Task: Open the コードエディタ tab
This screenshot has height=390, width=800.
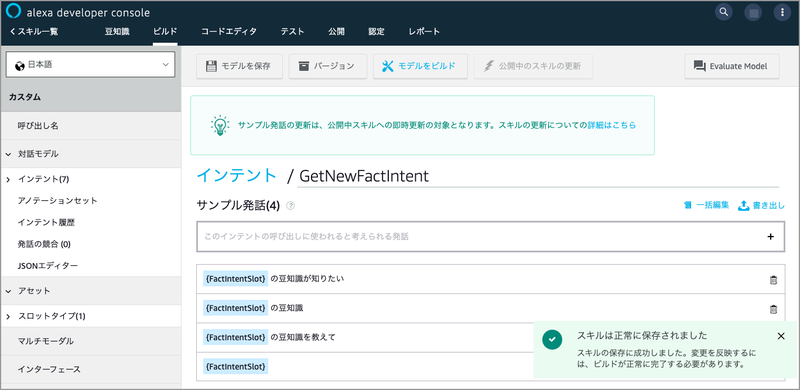Action: coord(229,32)
